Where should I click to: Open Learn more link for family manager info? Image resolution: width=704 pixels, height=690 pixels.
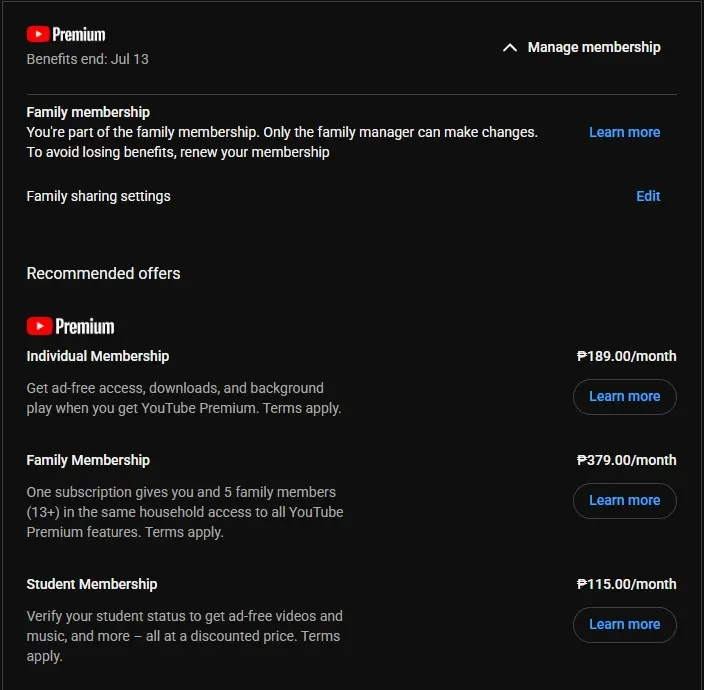[x=625, y=132]
